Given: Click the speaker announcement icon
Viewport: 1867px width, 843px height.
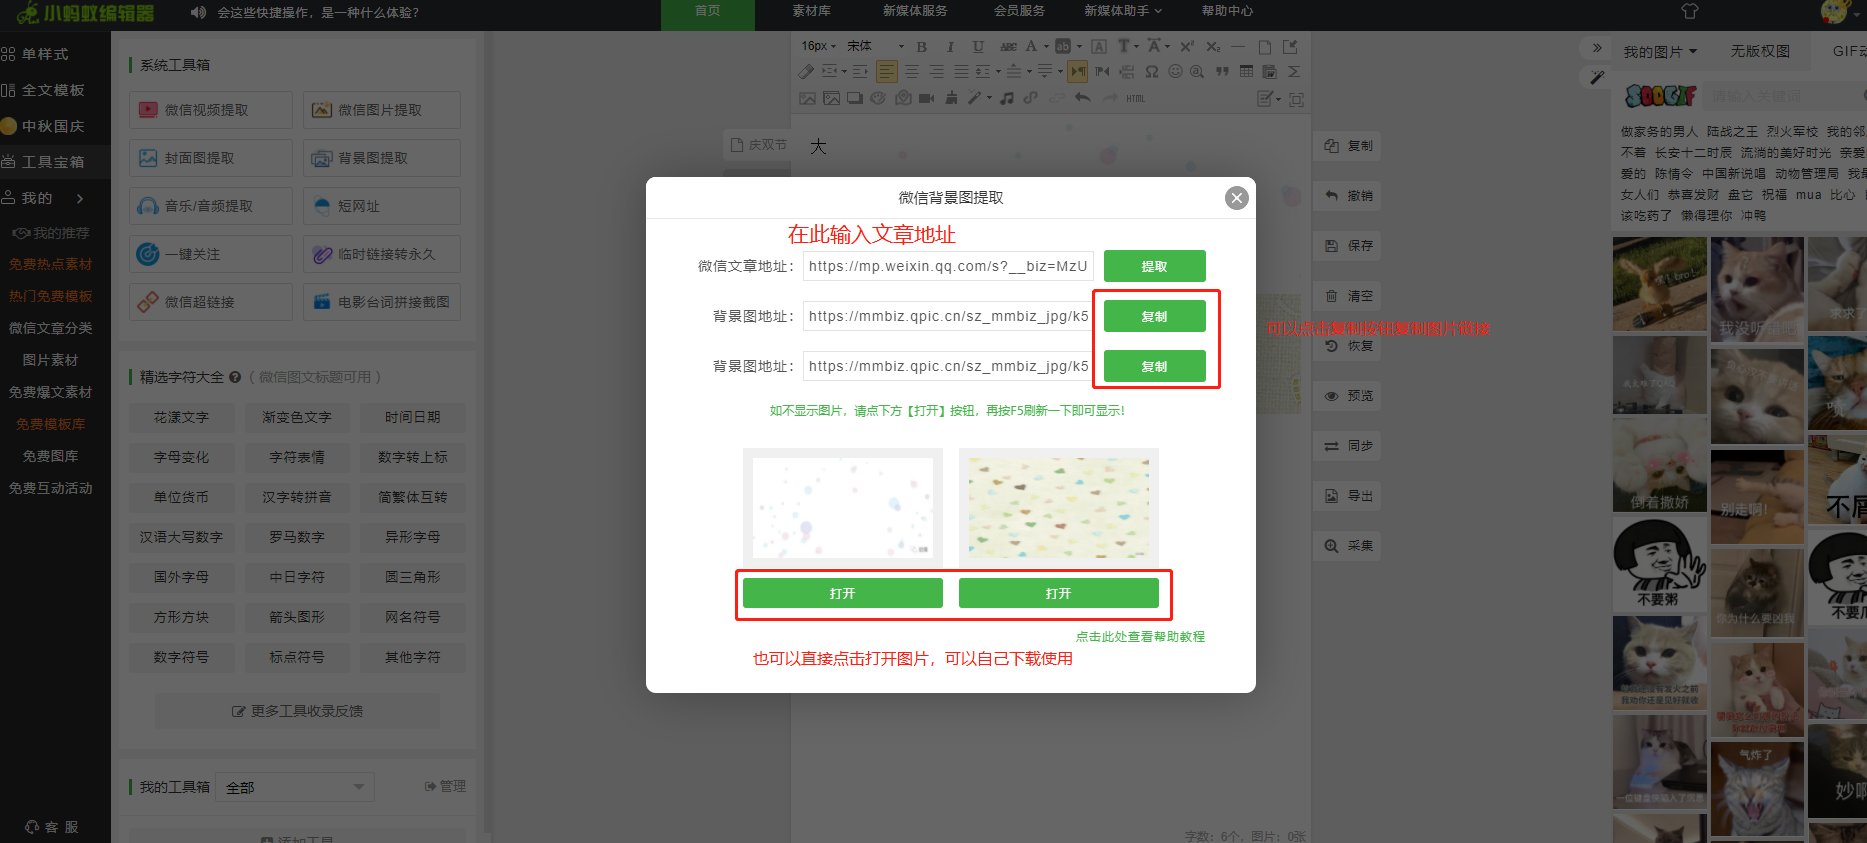Looking at the screenshot, I should point(198,12).
